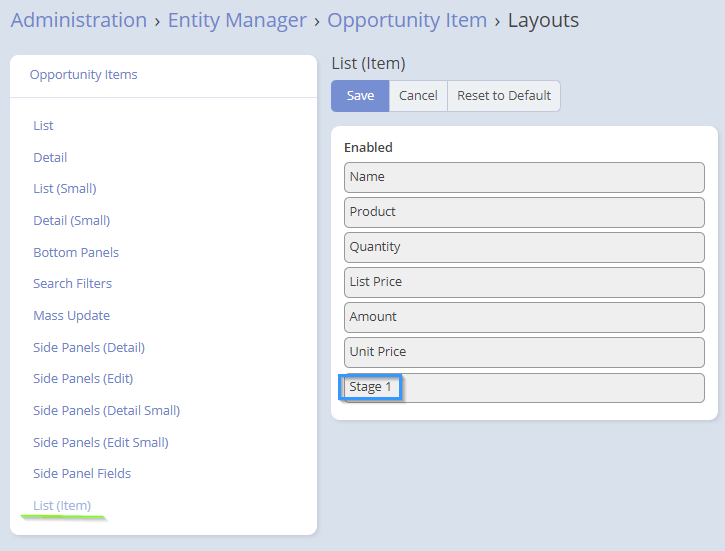Select the Name field row
The width and height of the screenshot is (725, 551).
coord(524,177)
